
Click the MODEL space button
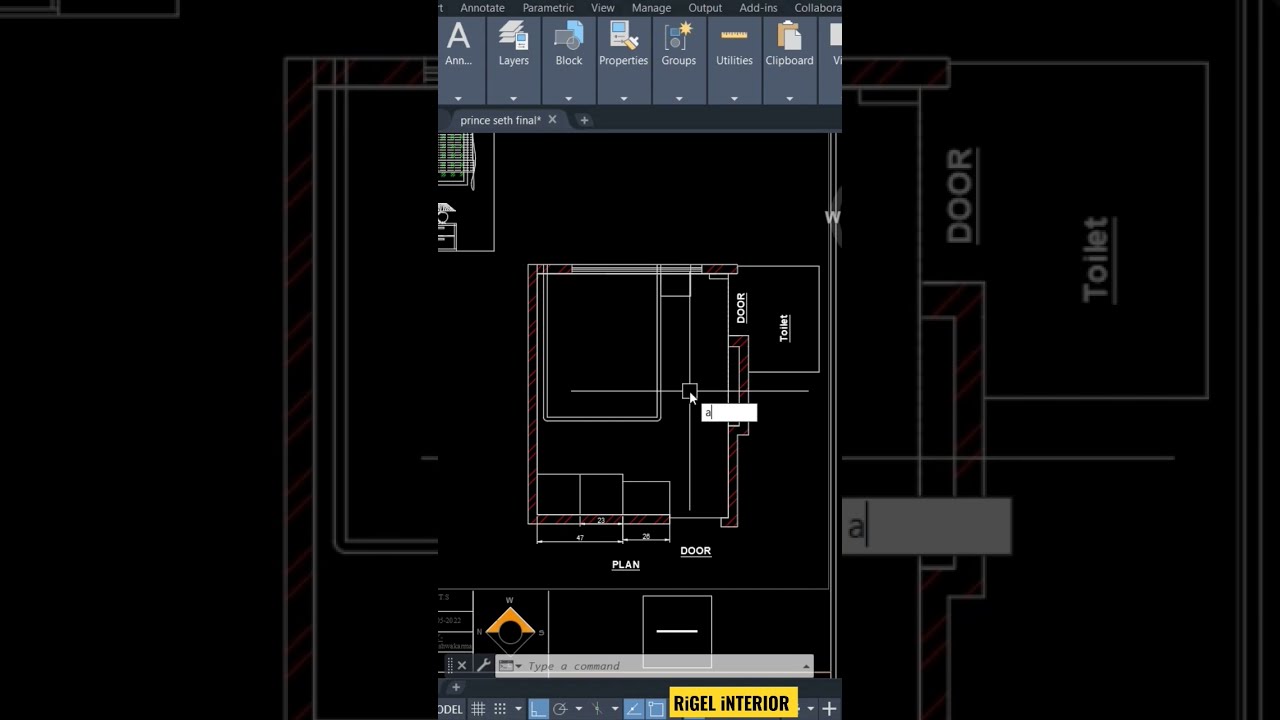451,709
